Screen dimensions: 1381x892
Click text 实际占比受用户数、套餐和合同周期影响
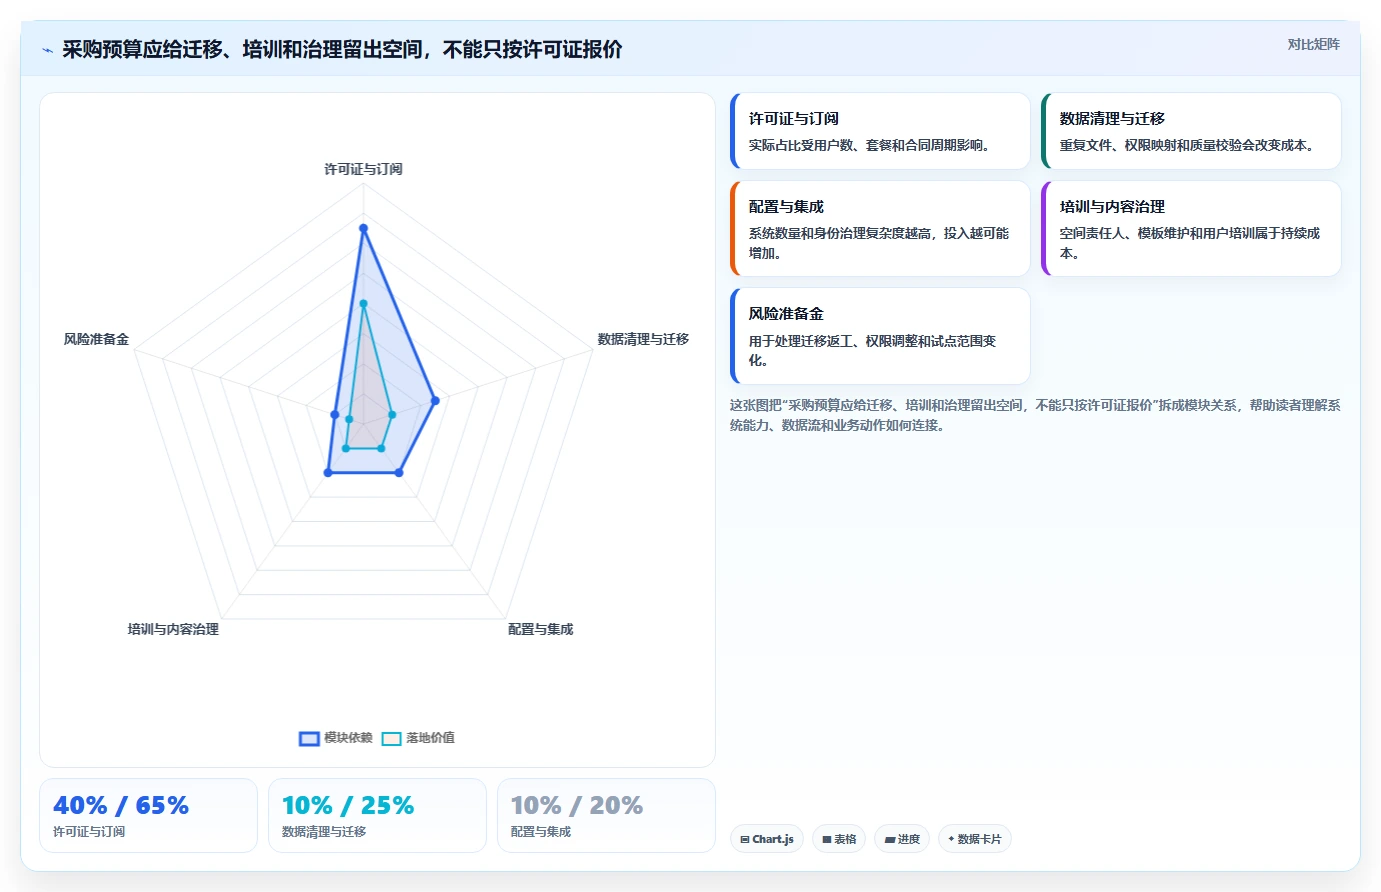coord(872,145)
